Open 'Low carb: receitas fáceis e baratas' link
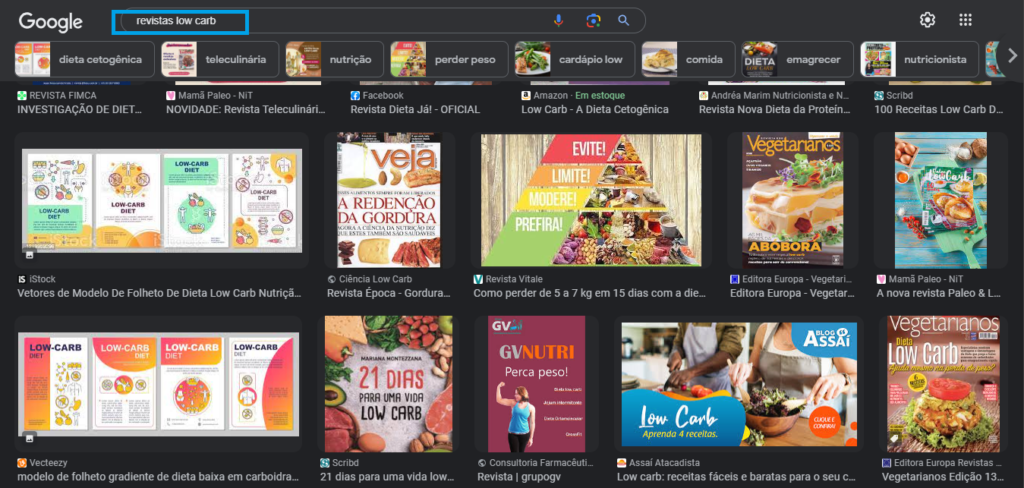This screenshot has height=488, width=1024. coord(736,477)
